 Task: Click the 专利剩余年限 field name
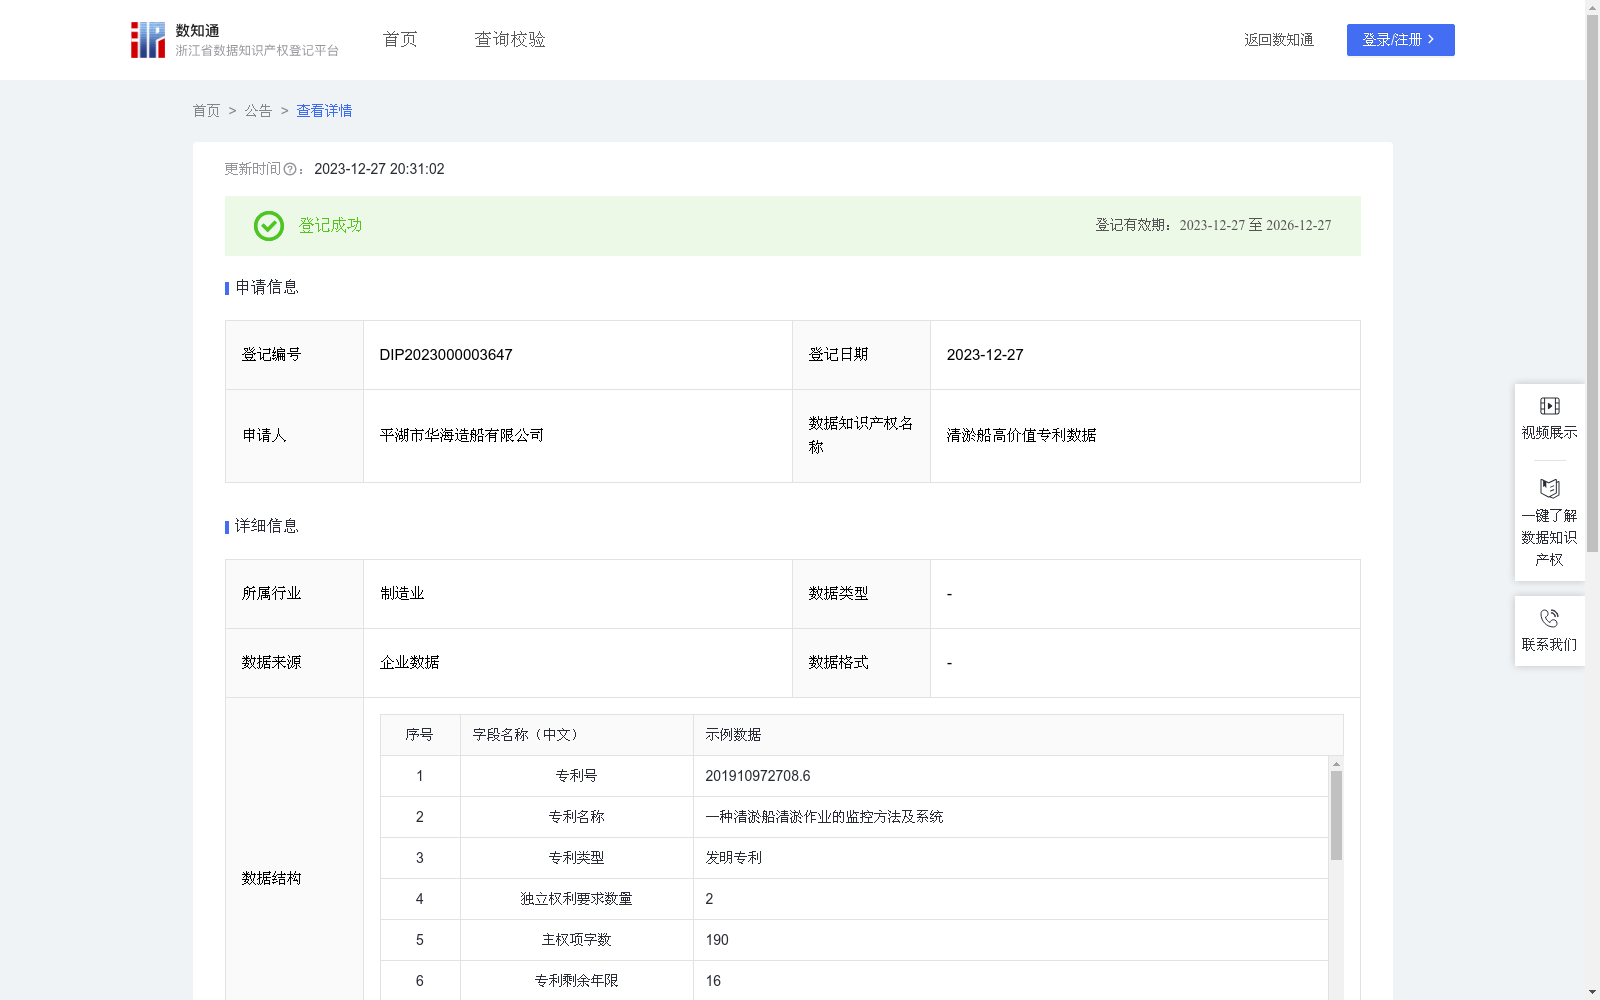[x=576, y=981]
